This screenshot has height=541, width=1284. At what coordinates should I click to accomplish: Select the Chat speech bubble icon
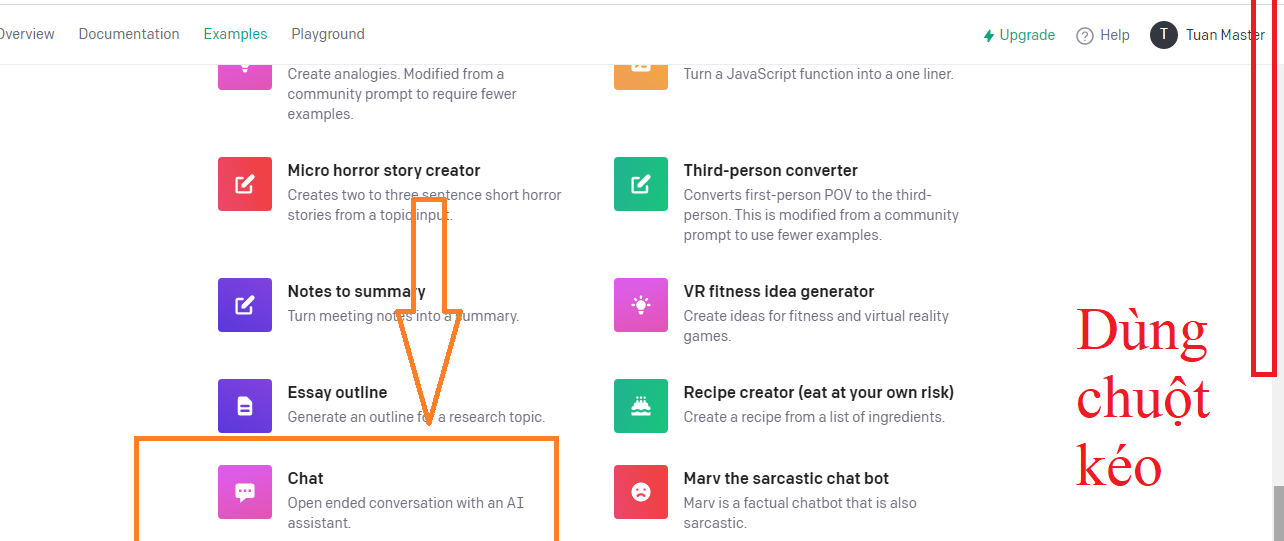(x=244, y=492)
